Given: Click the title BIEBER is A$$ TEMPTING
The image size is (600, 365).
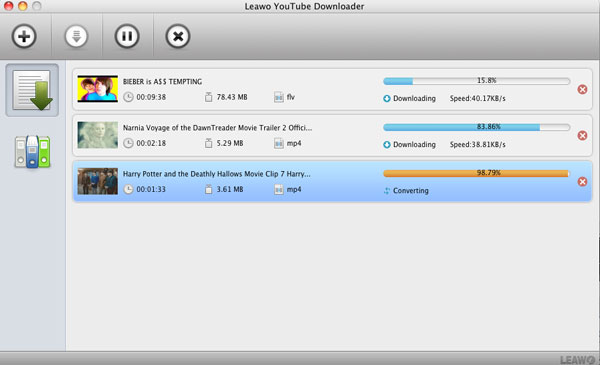Looking at the screenshot, I should (162, 81).
